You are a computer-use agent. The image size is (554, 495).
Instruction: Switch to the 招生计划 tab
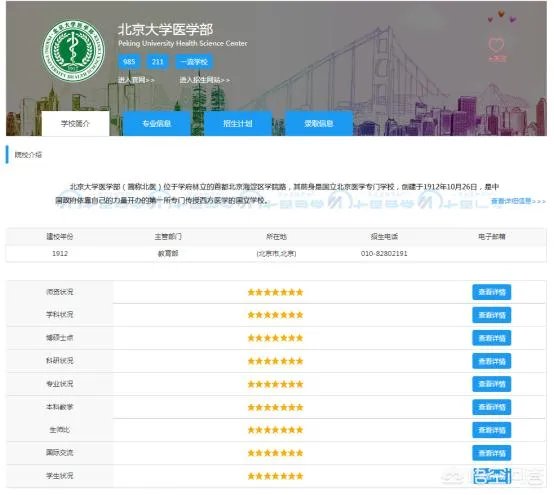tap(238, 123)
